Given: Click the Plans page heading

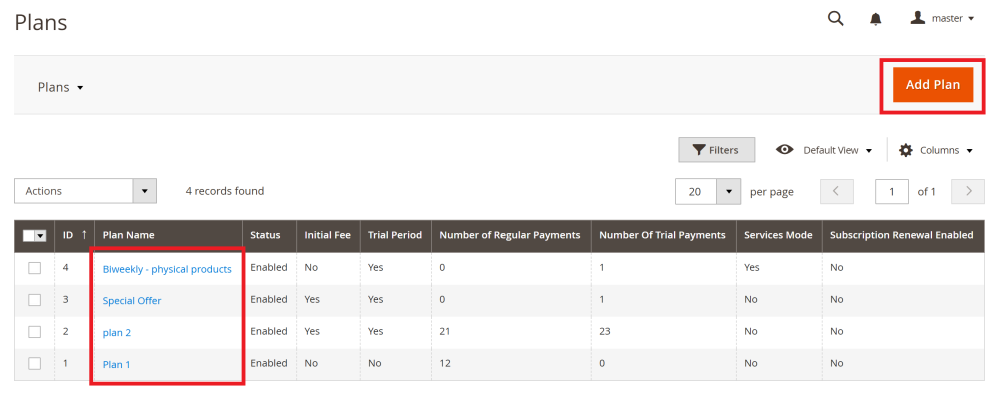Looking at the screenshot, I should [x=41, y=23].
